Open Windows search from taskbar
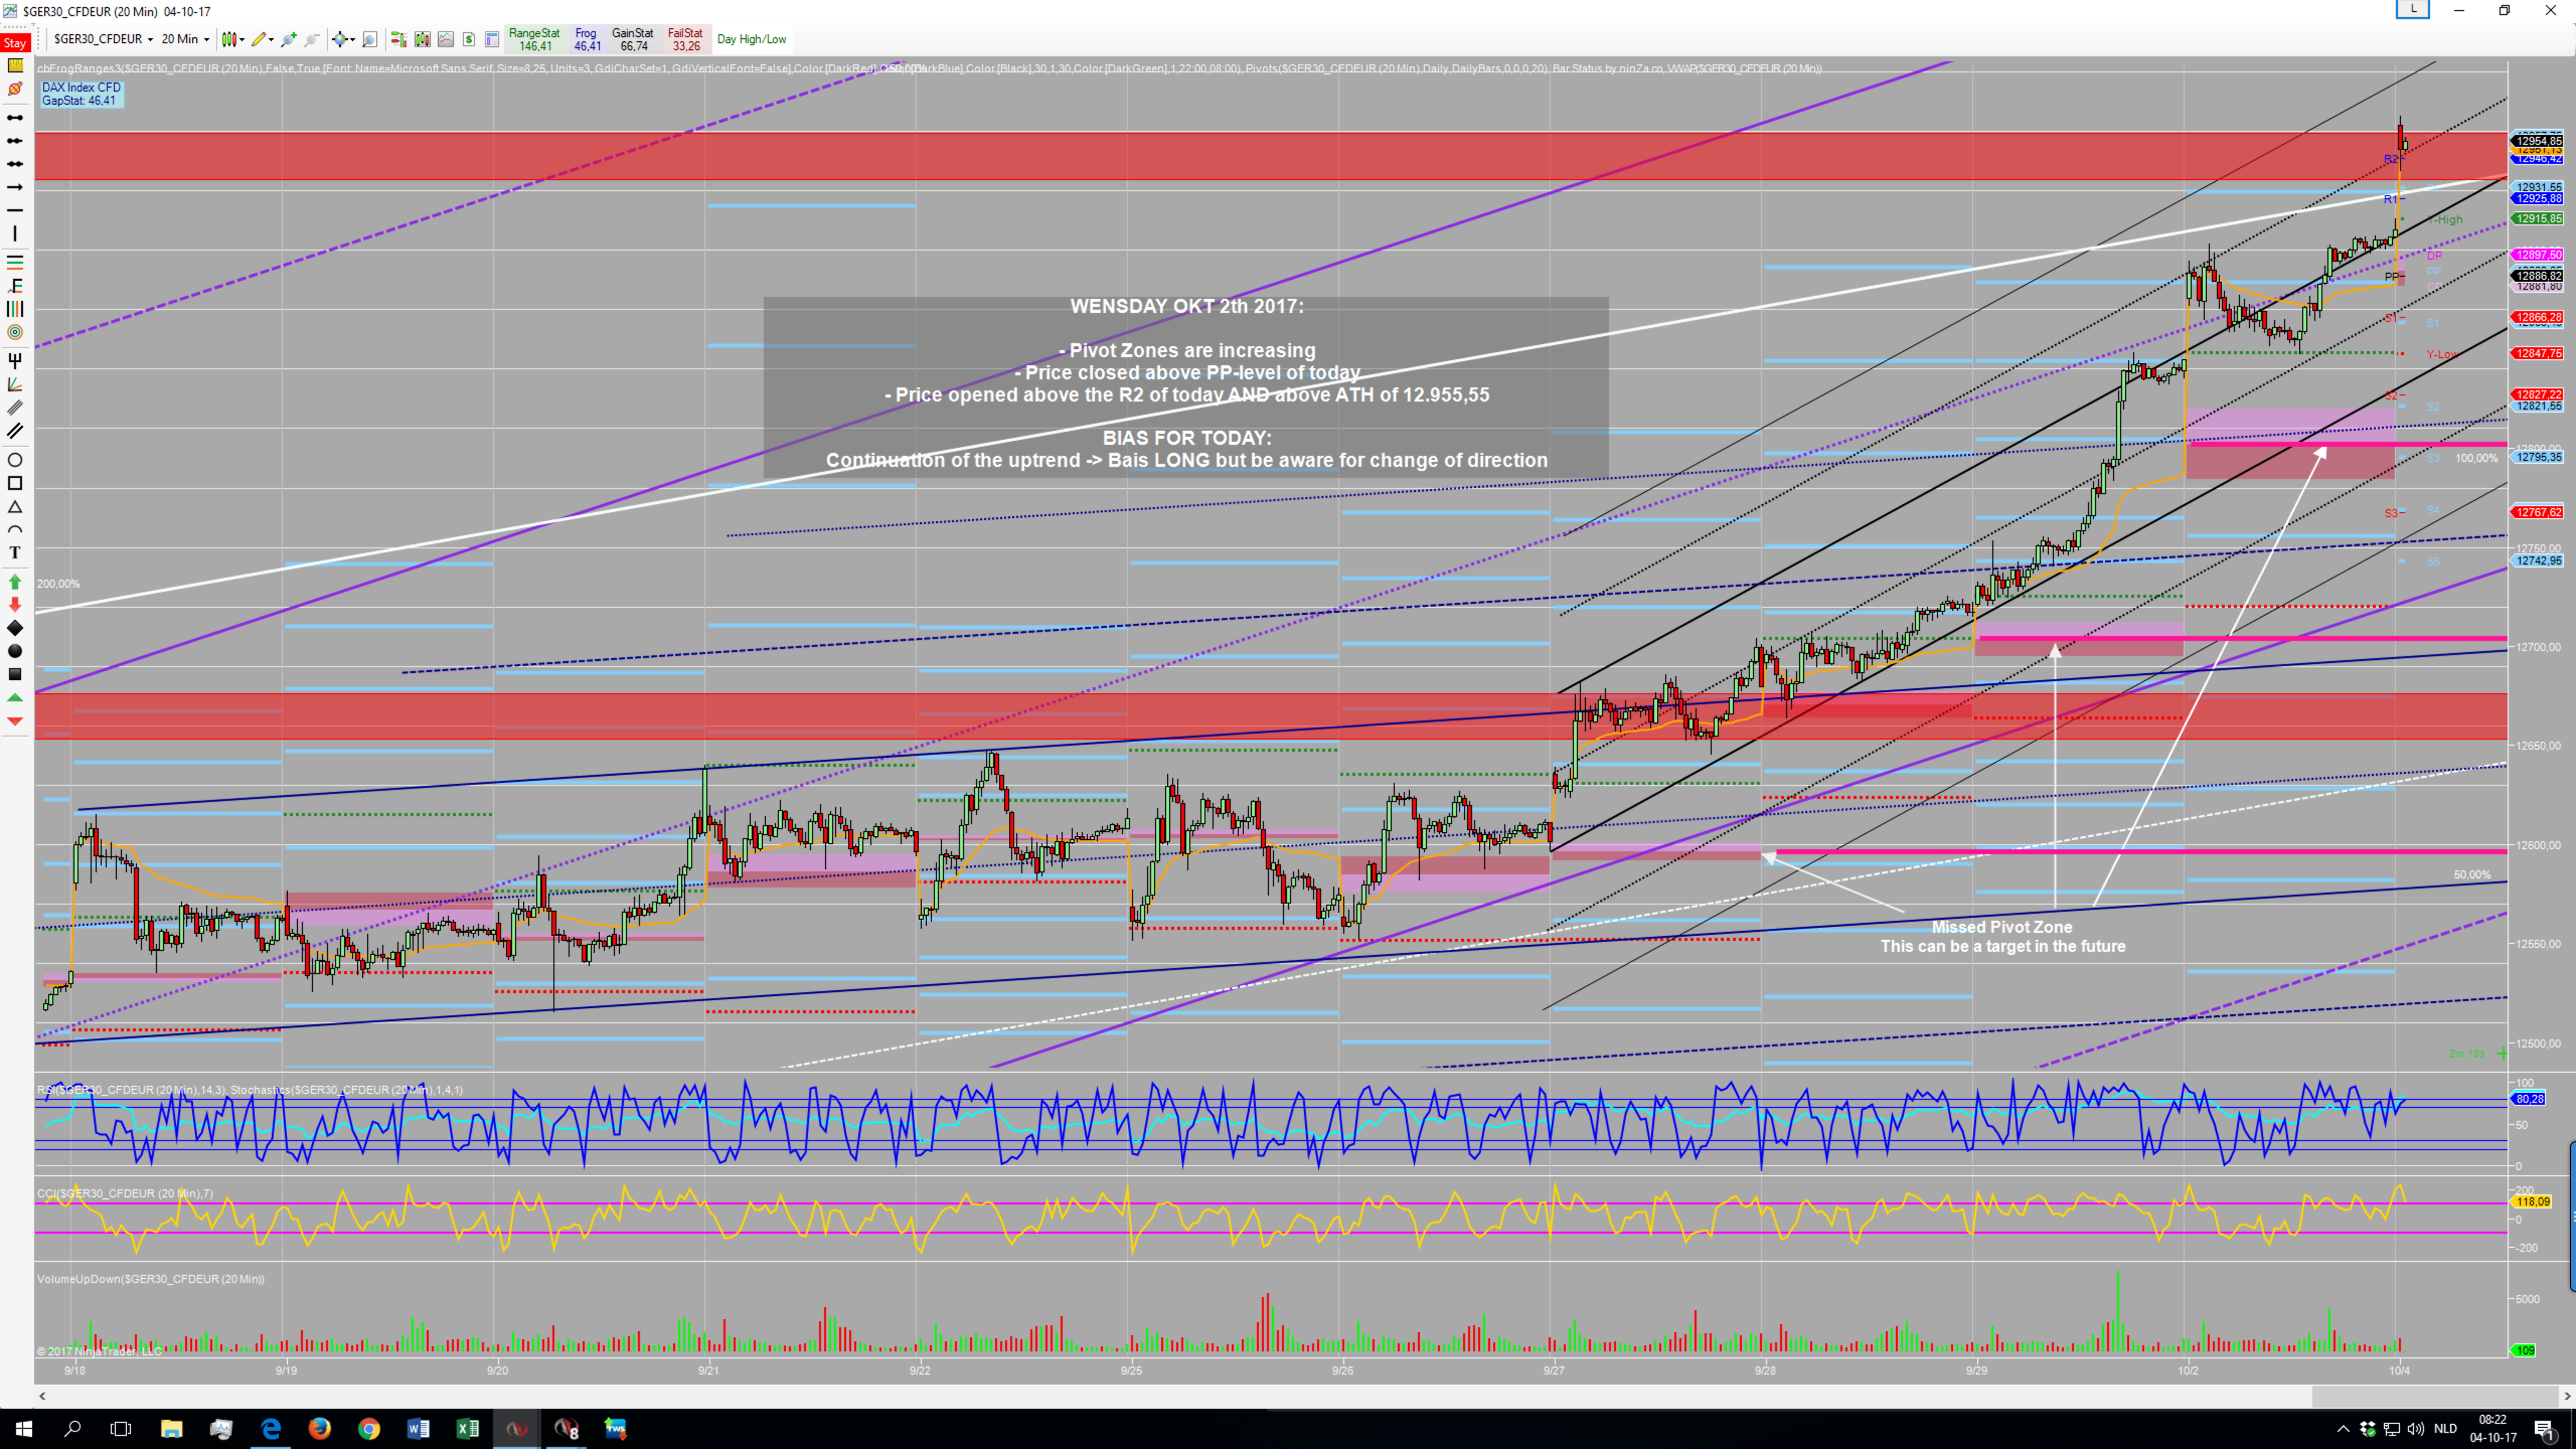2576x1449 pixels. 72,1429
